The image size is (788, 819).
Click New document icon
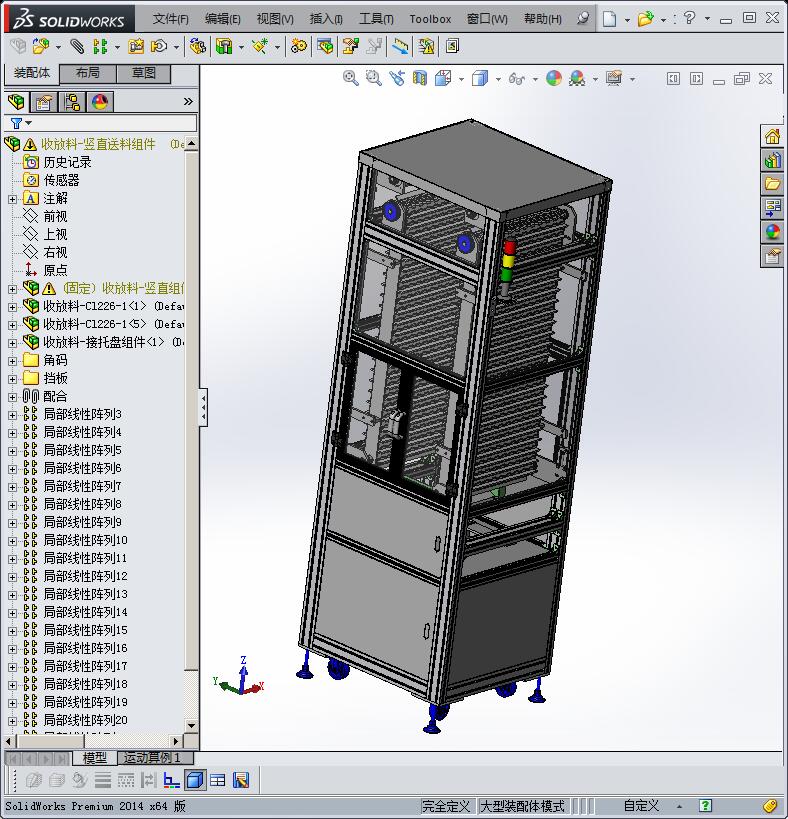(609, 19)
